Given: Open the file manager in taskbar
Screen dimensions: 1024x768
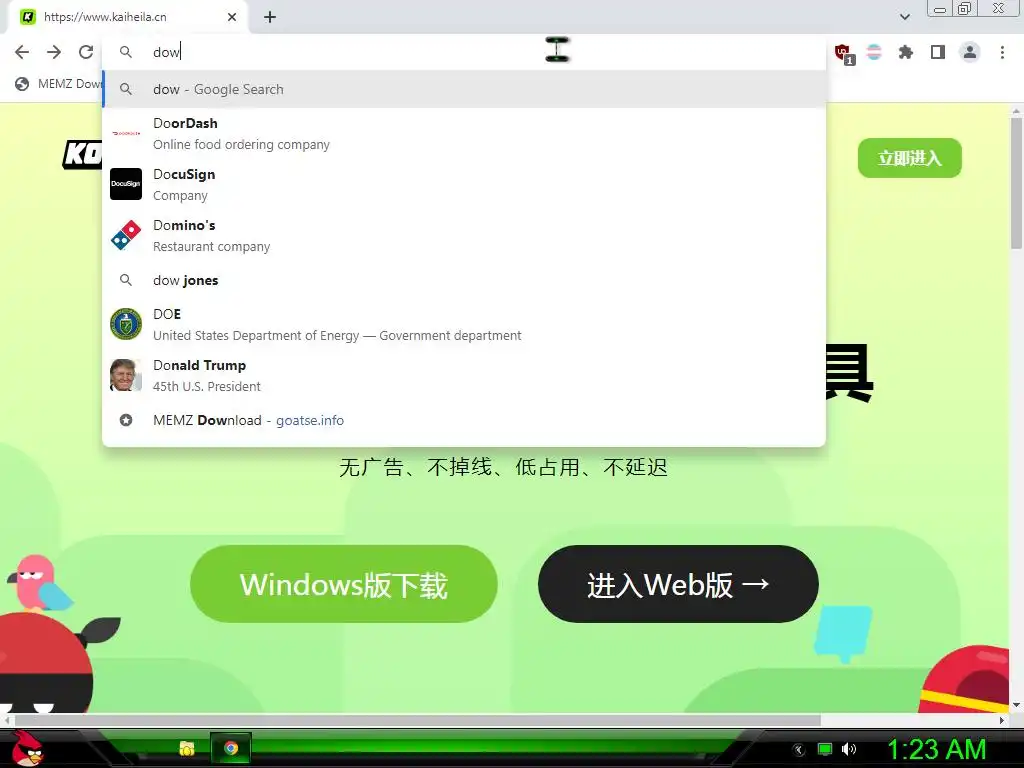Looking at the screenshot, I should coord(187,748).
